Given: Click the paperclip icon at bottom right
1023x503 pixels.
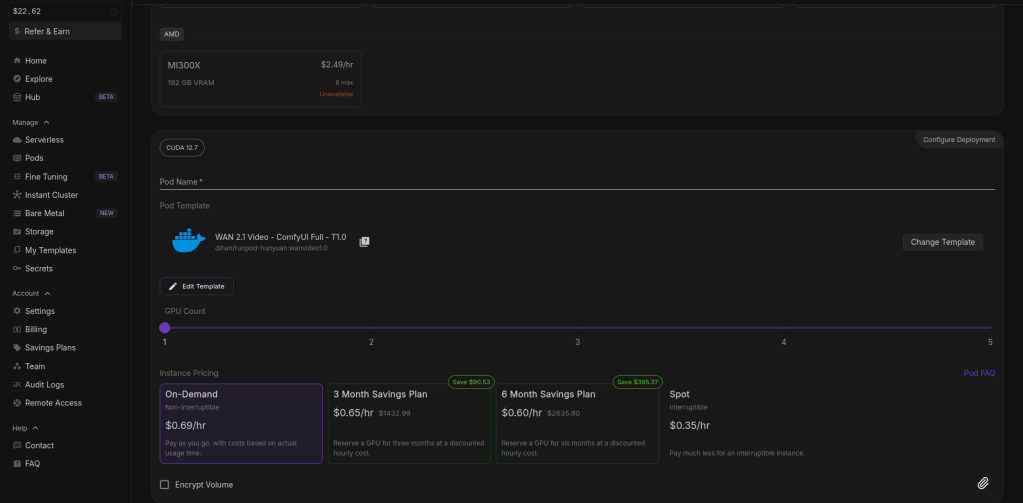Looking at the screenshot, I should (982, 483).
